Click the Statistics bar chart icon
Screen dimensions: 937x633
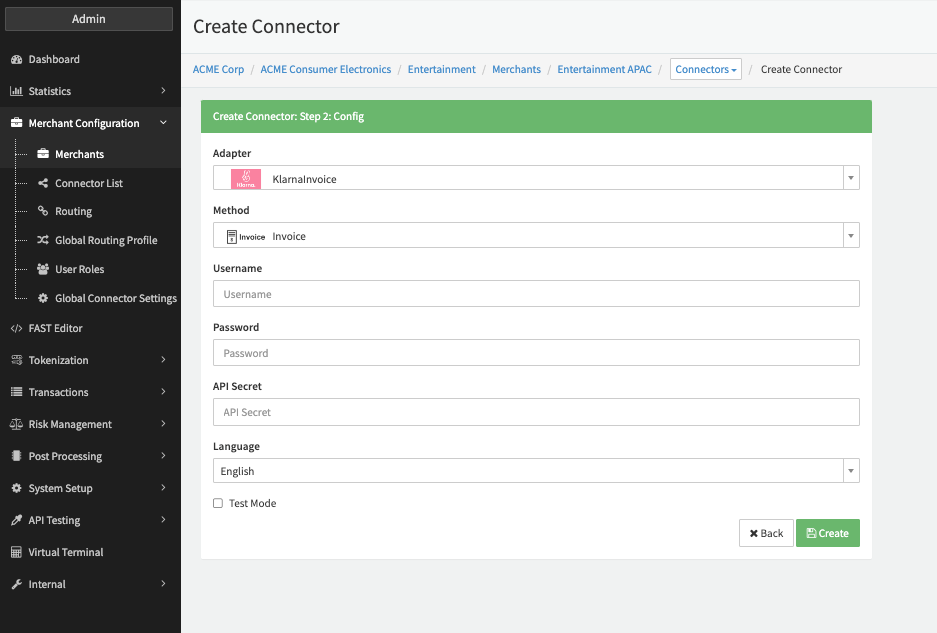click(16, 92)
